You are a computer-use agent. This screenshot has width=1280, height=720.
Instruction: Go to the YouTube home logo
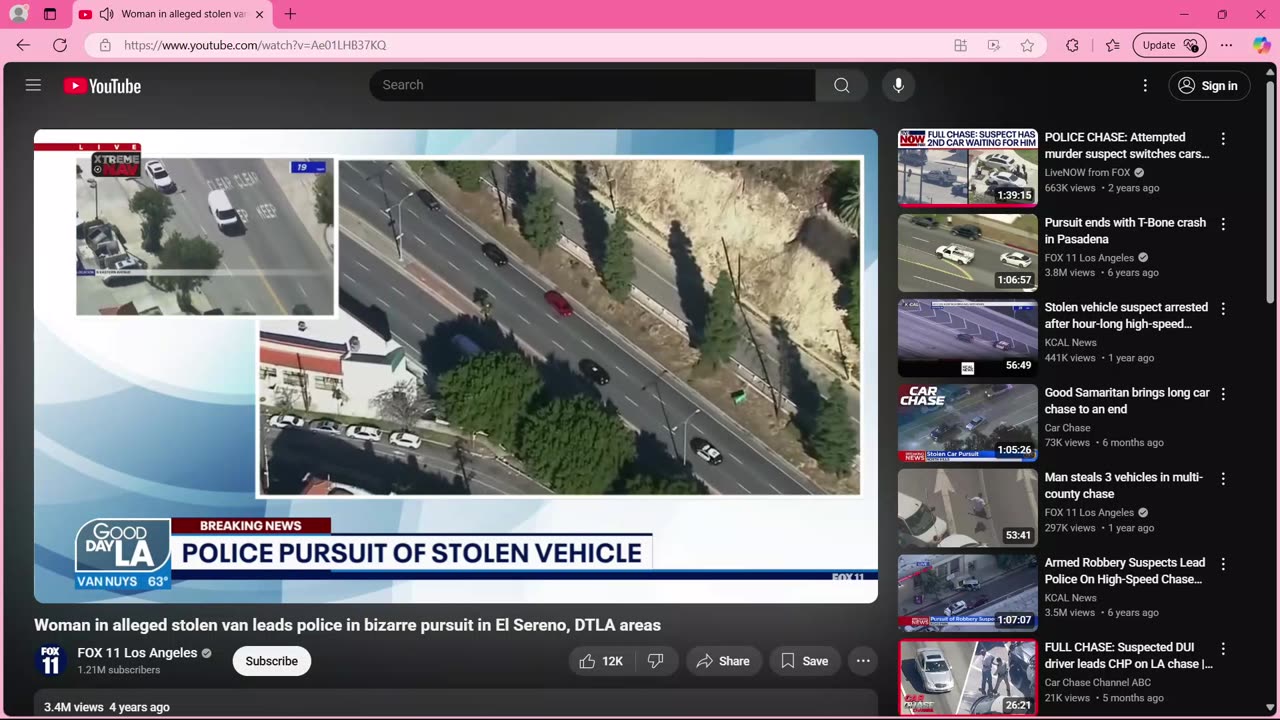coord(102,86)
